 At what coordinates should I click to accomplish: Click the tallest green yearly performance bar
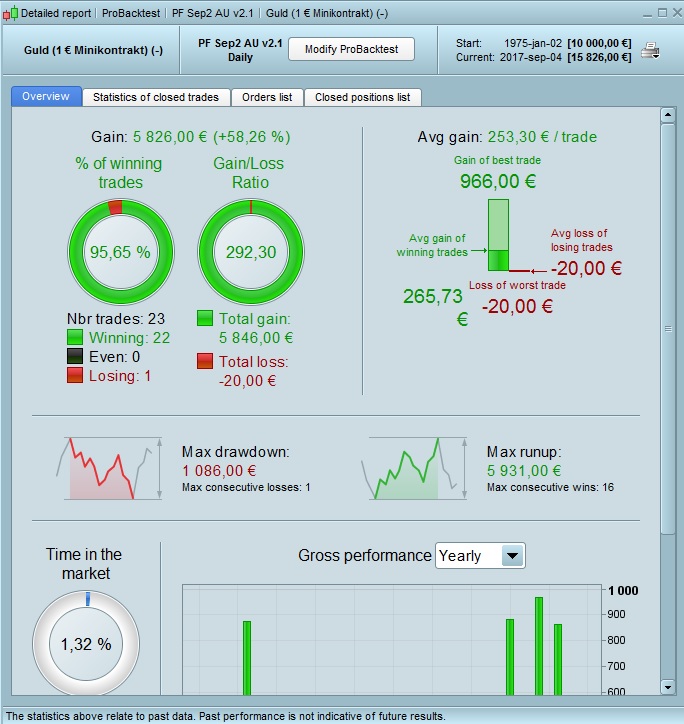click(539, 646)
